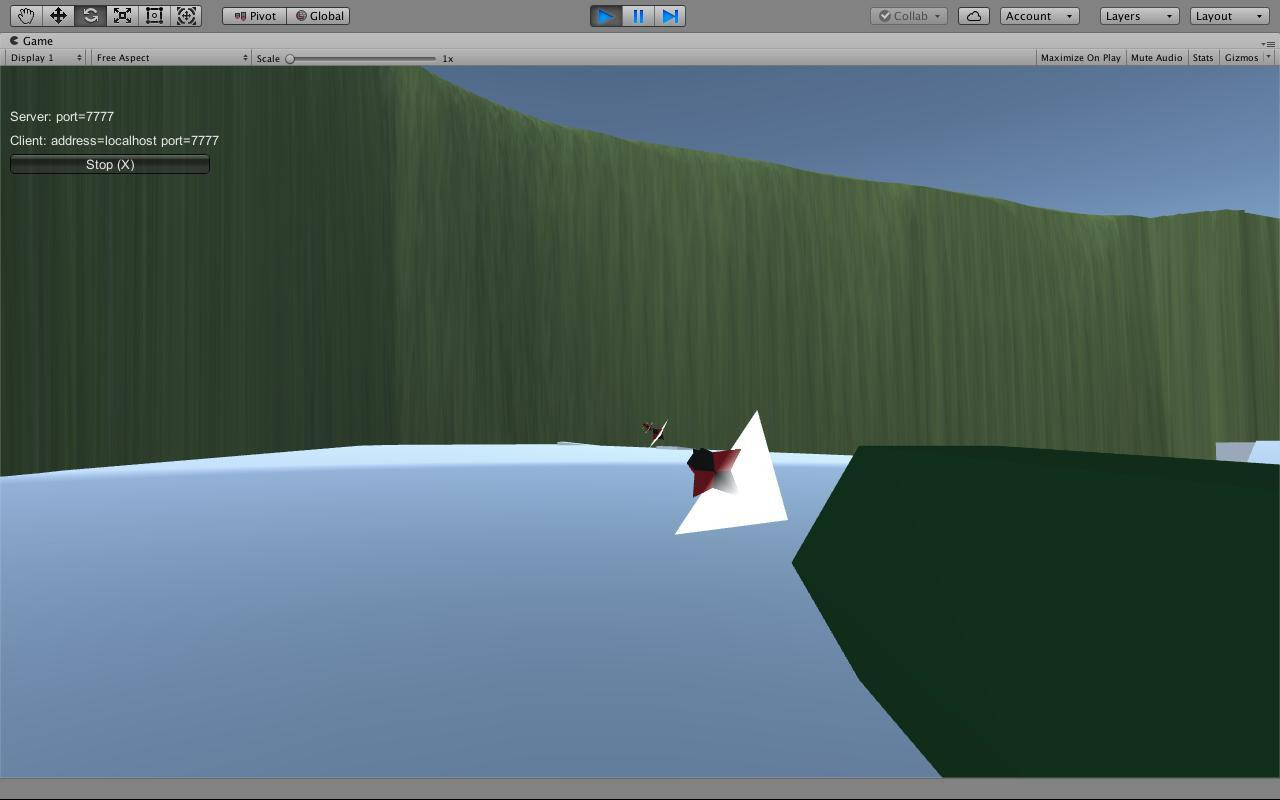This screenshot has height=800, width=1280.
Task: Open the Free Aspect ratio dropdown
Action: tap(172, 58)
